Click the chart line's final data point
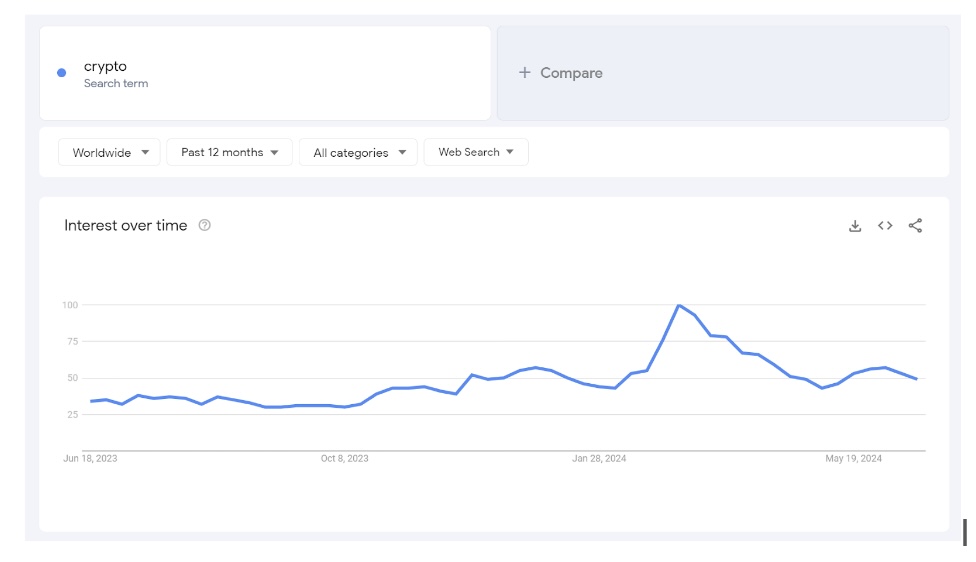Screen dimensions: 976x562 point(916,379)
